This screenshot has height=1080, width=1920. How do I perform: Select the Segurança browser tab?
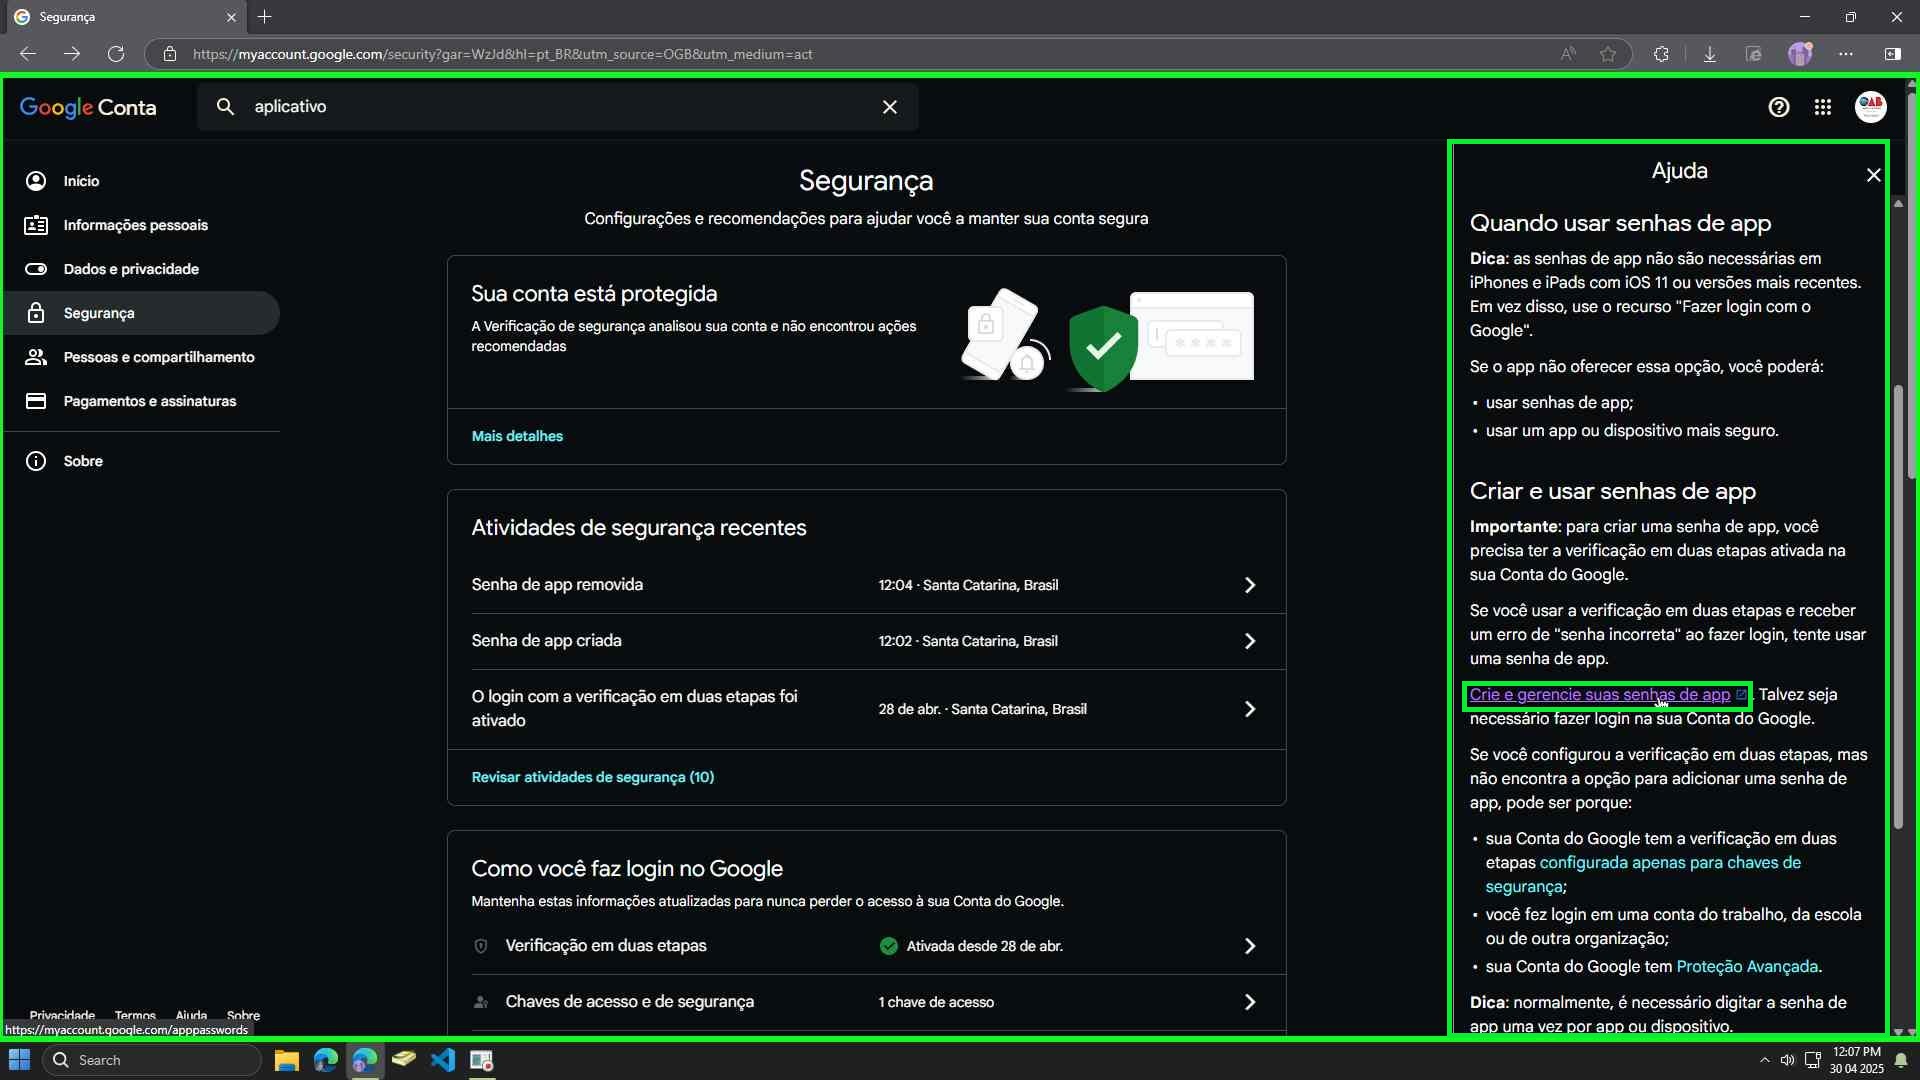(x=126, y=17)
